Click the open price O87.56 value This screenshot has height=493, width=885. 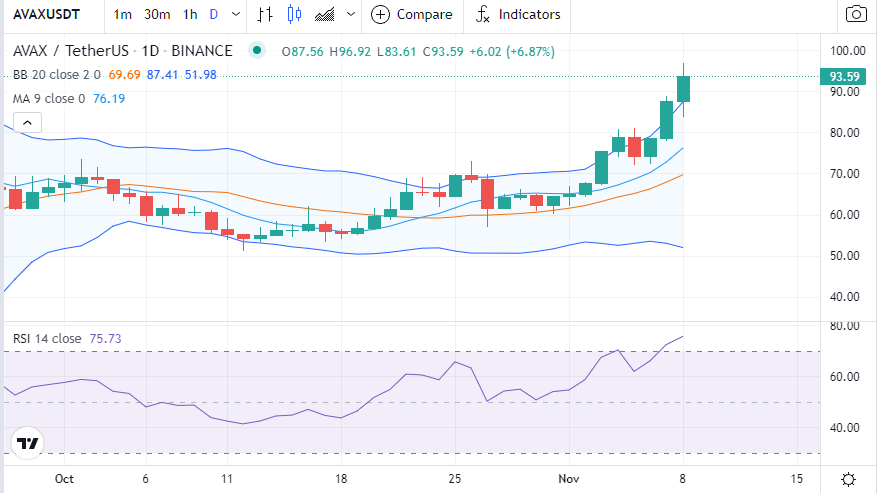[303, 51]
